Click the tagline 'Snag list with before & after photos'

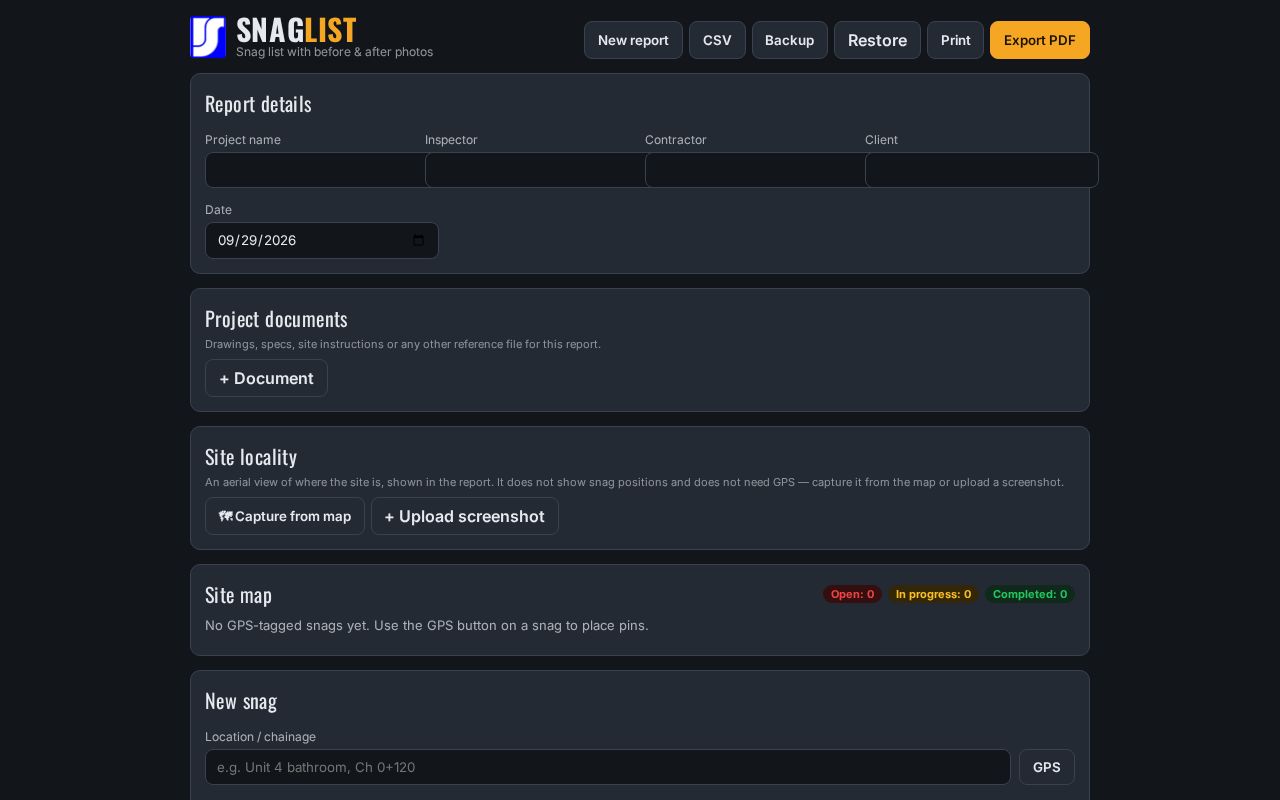(x=334, y=52)
